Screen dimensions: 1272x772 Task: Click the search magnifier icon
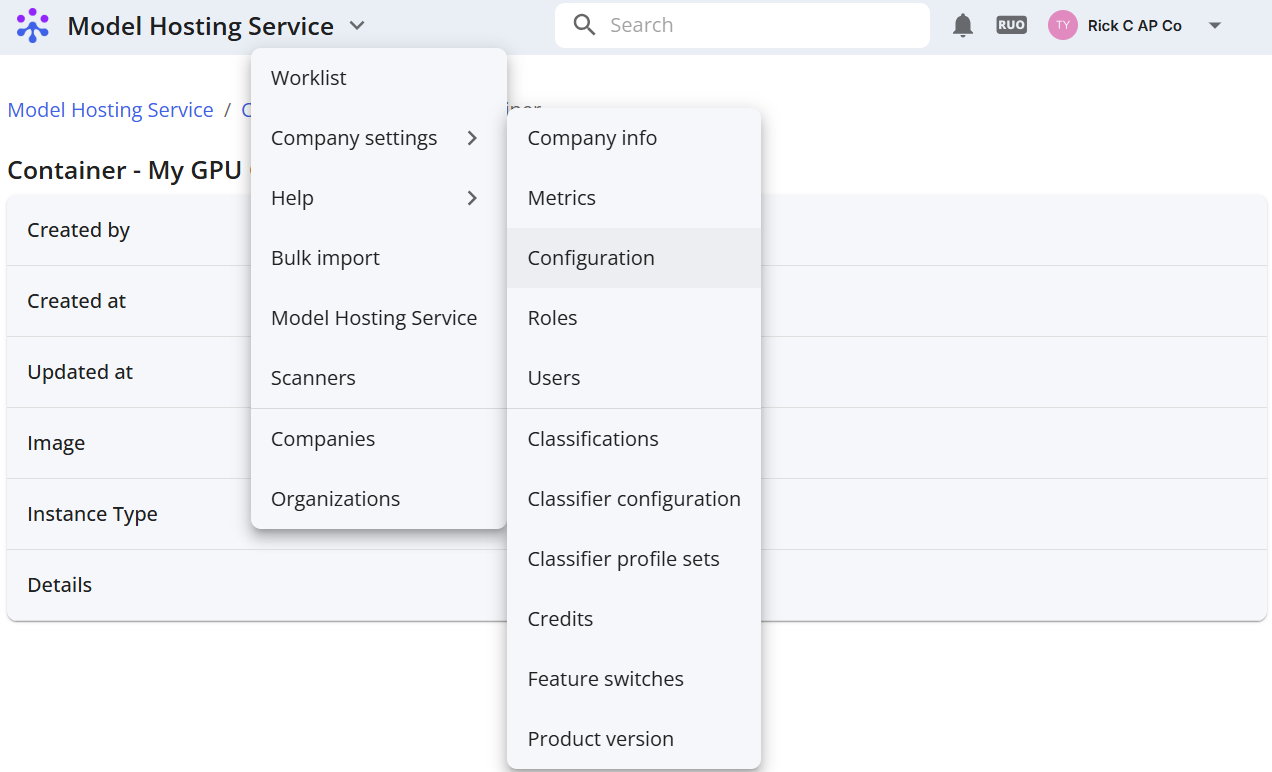pyautogui.click(x=585, y=25)
